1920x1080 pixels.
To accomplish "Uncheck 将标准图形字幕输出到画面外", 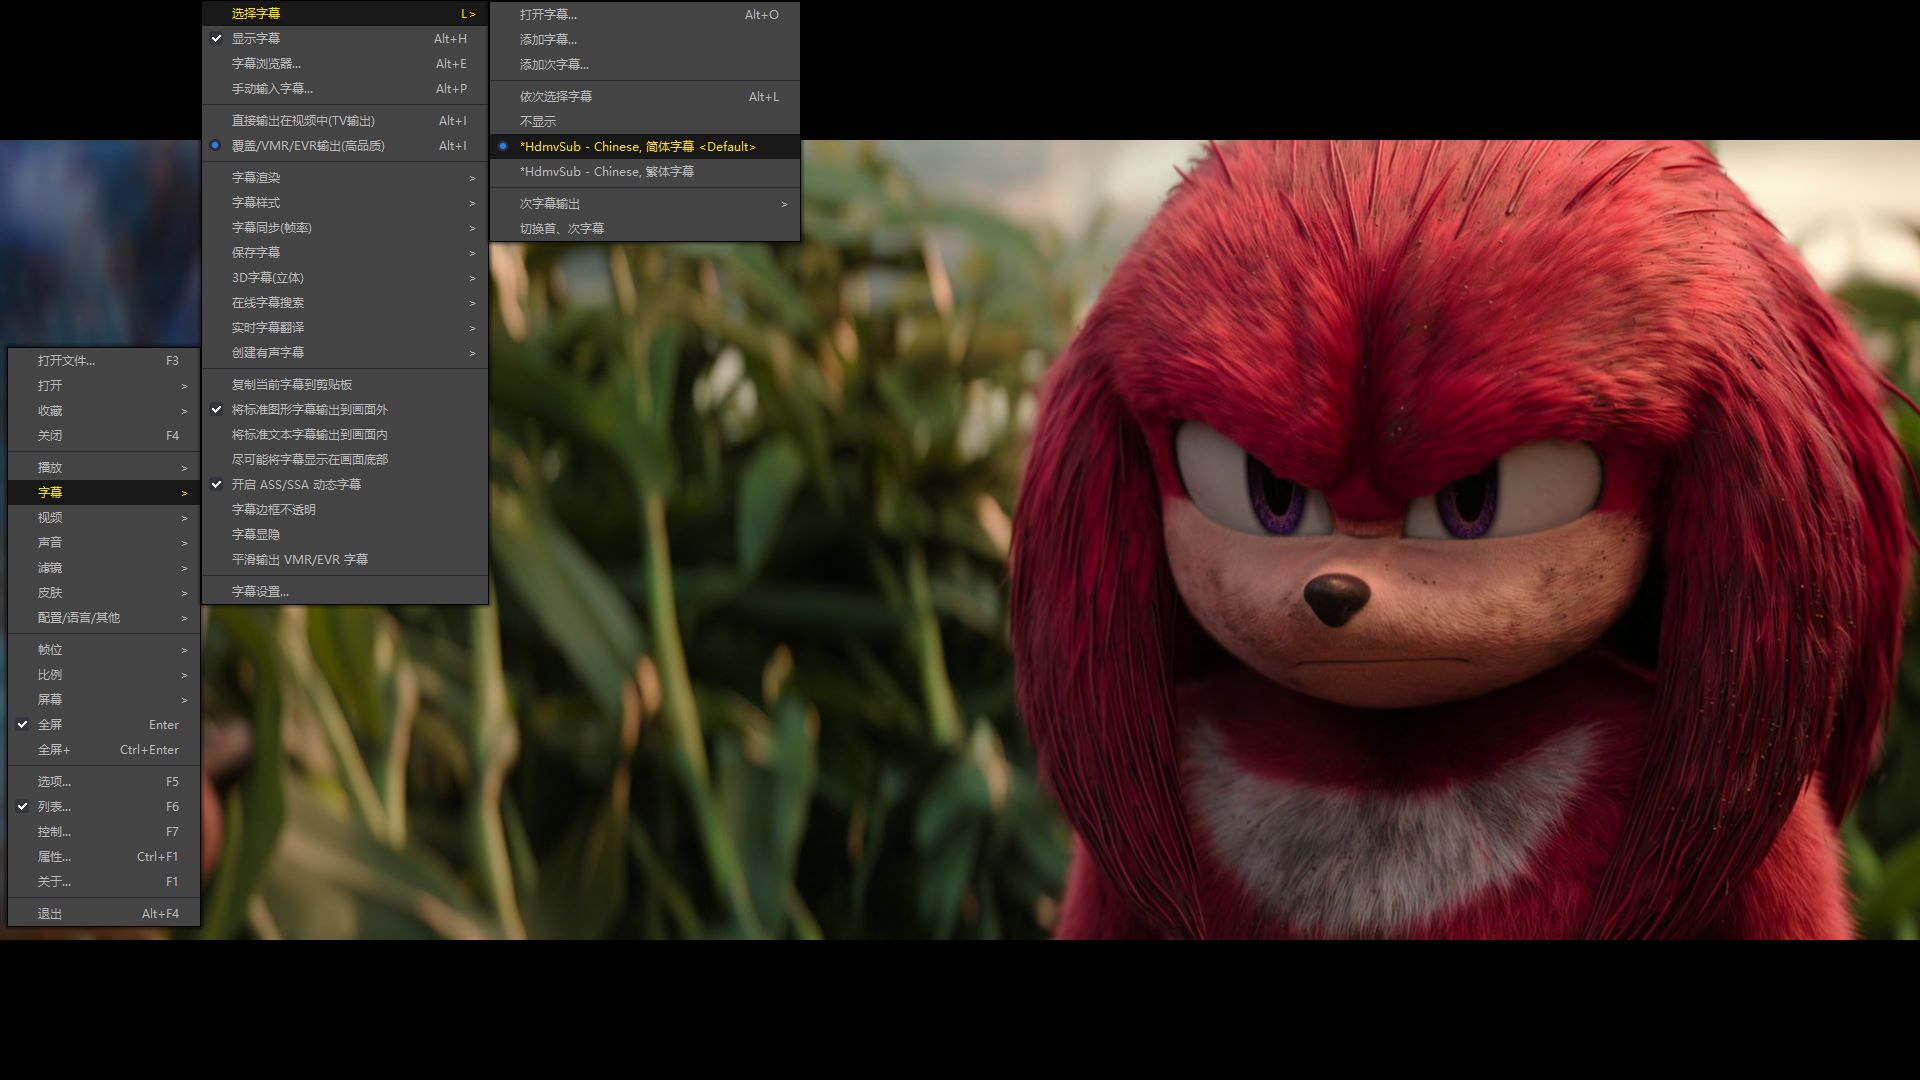I will (x=309, y=410).
